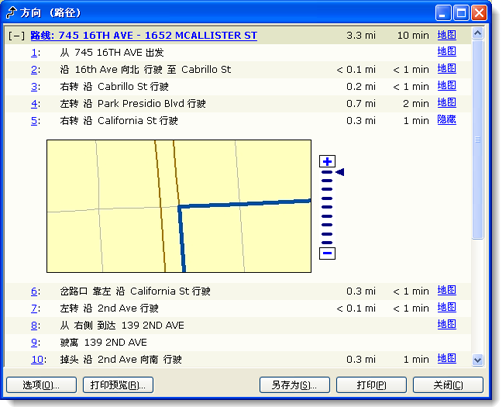The width and height of the screenshot is (503, 407).
Task: Click the directions arrow icon in title bar
Action: click(x=11, y=13)
